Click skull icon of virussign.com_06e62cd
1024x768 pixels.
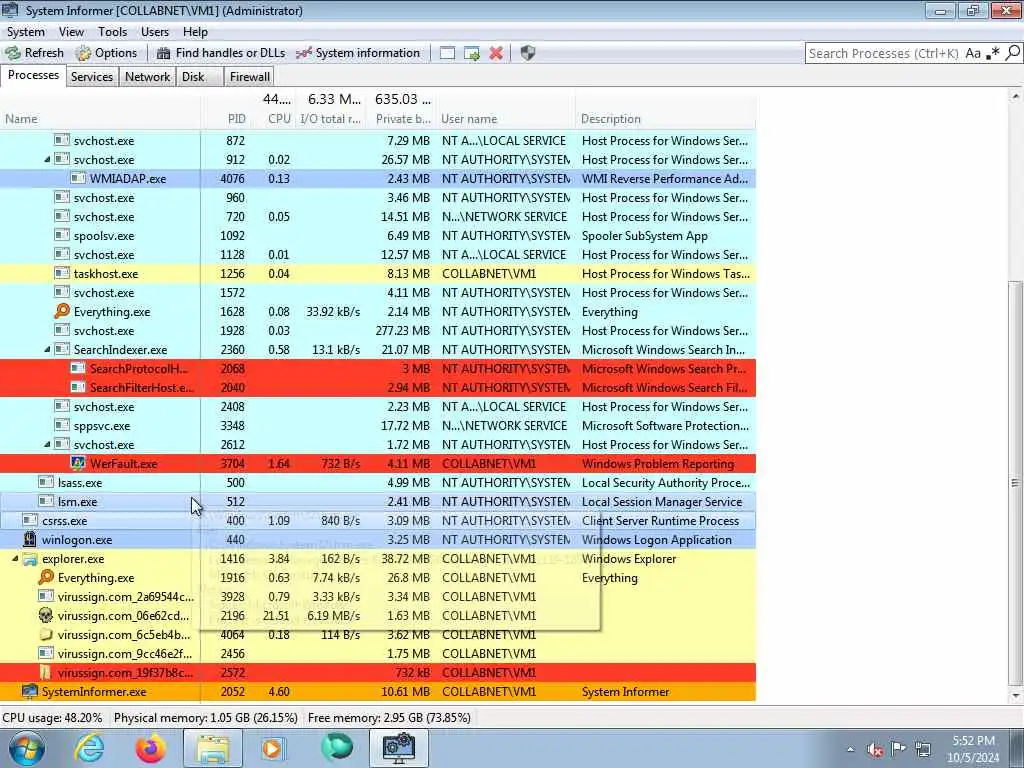pyautogui.click(x=46, y=615)
